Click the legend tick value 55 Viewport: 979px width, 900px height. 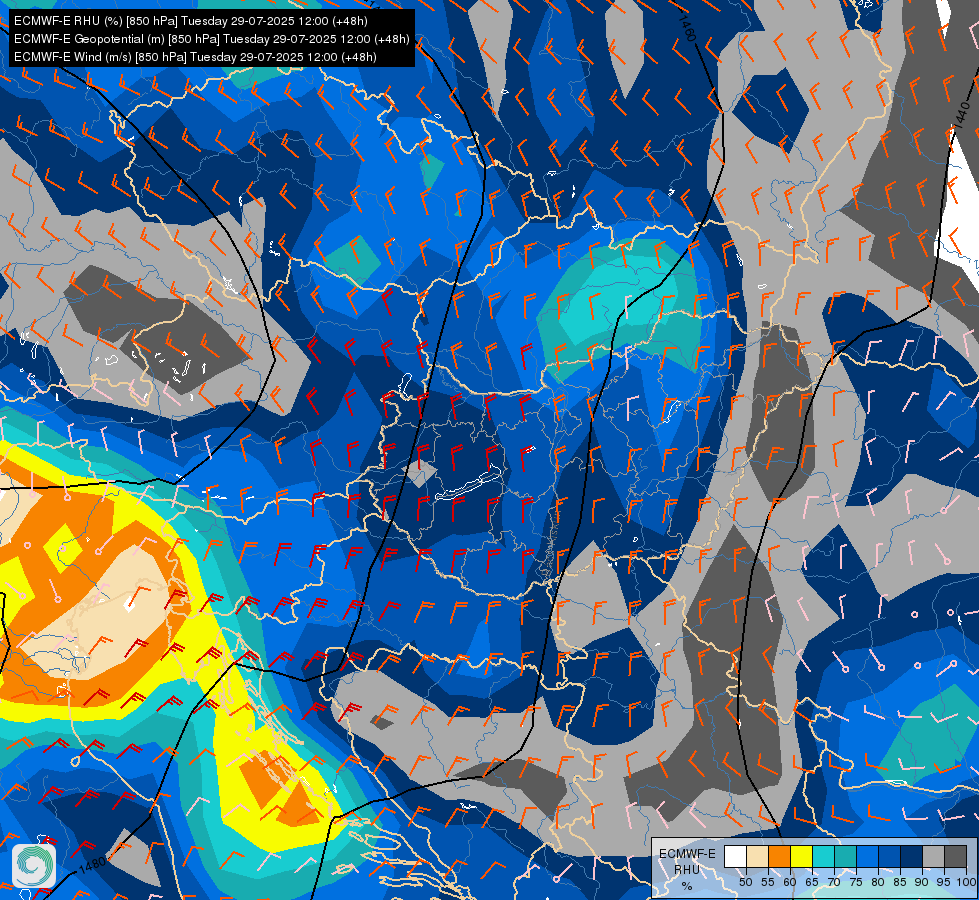tap(768, 882)
